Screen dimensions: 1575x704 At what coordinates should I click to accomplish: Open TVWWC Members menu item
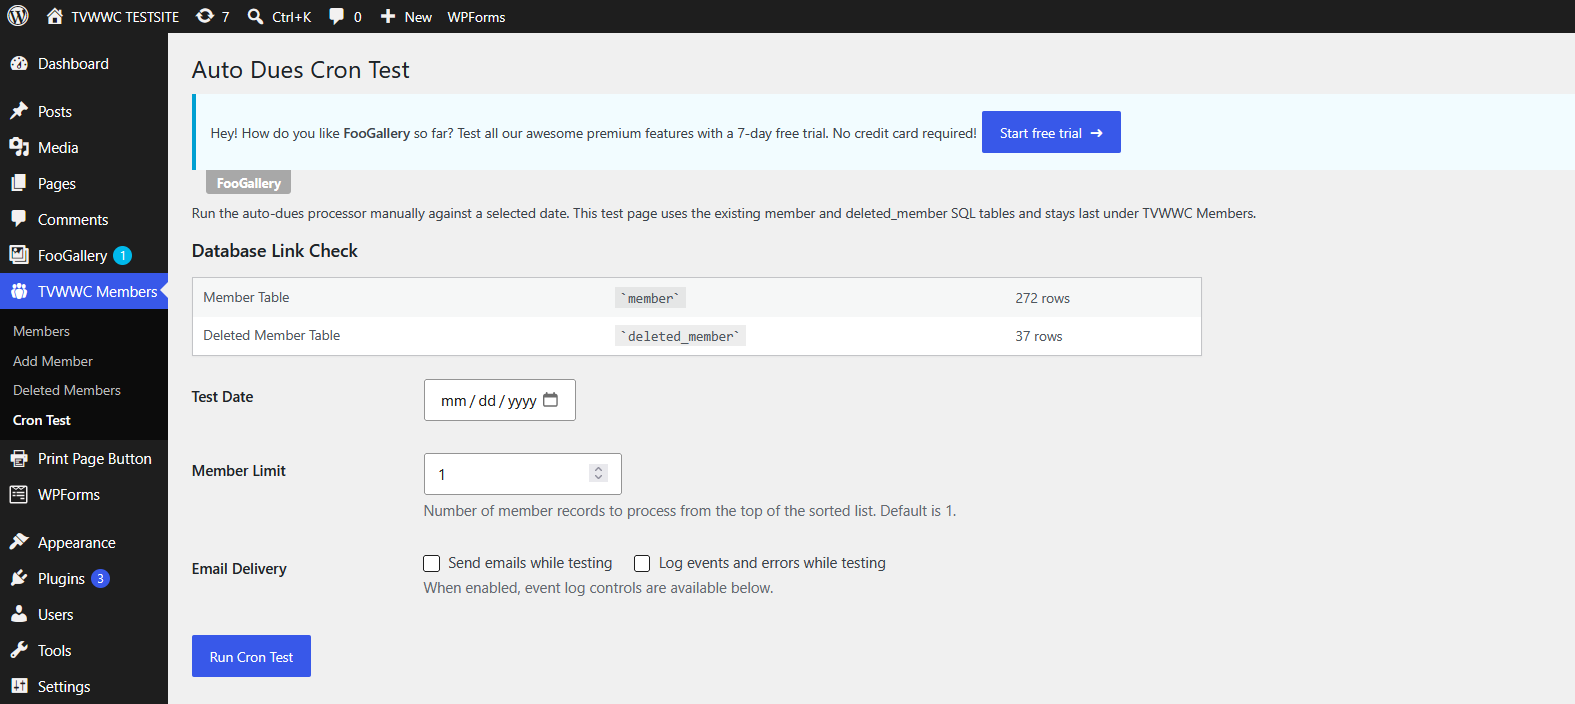(x=84, y=291)
